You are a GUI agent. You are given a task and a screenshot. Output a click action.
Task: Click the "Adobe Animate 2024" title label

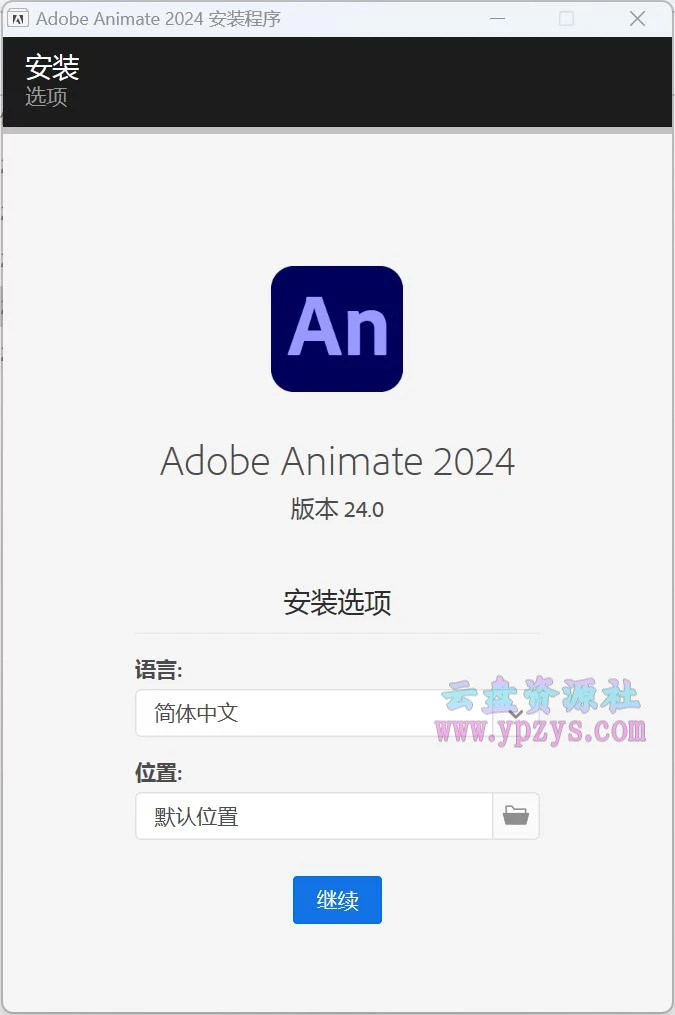[337, 461]
